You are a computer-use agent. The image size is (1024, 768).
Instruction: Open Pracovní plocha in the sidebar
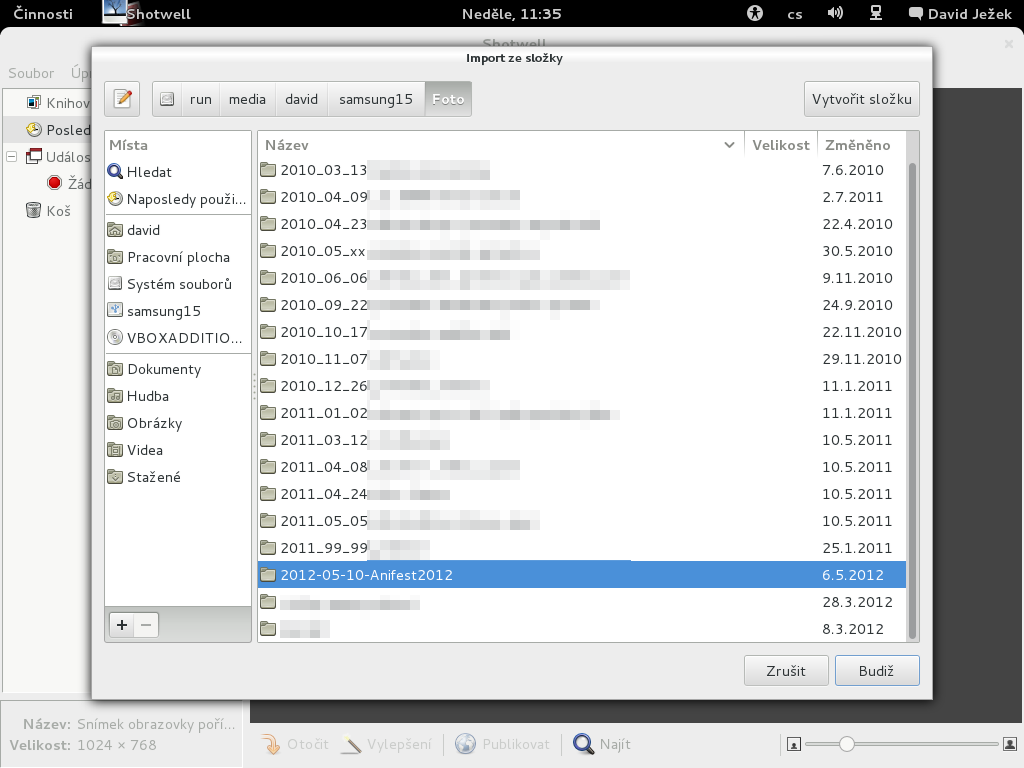pos(178,257)
